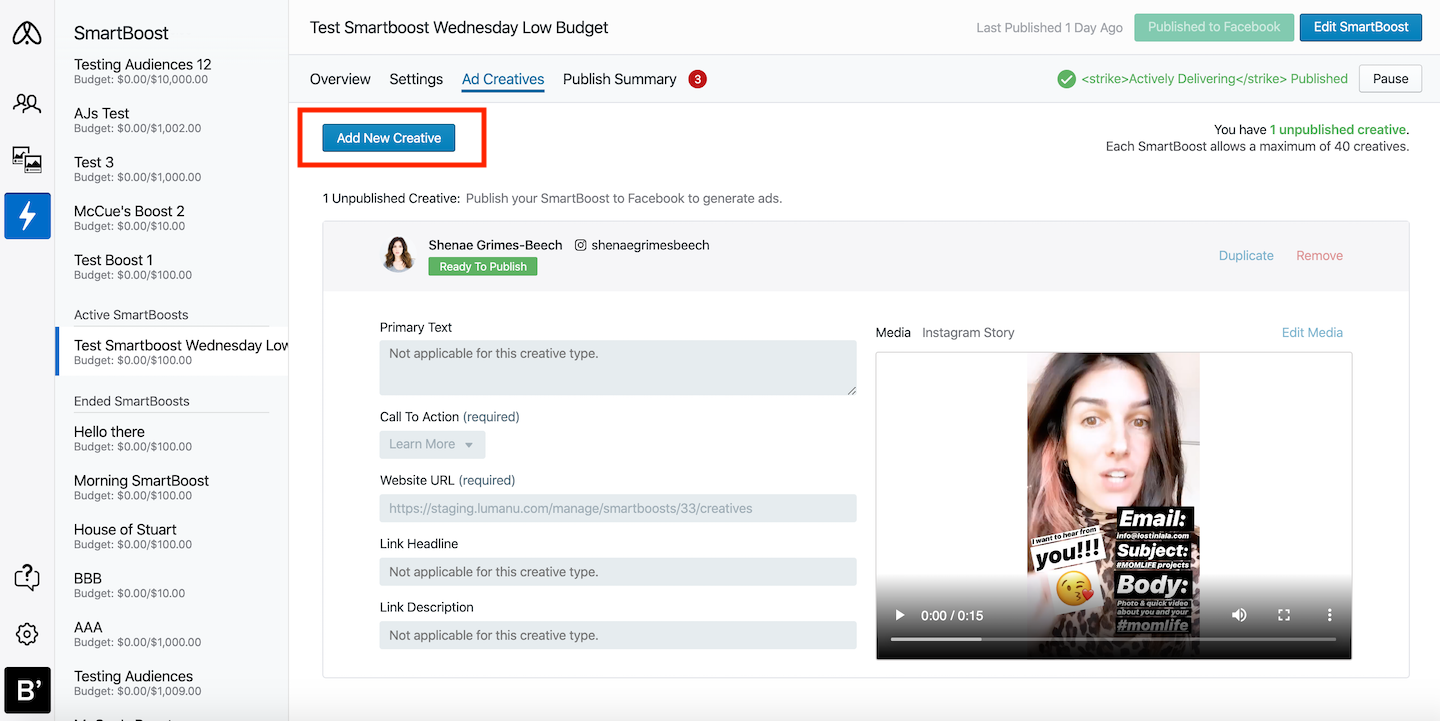Click the Primary Text textarea
The image size is (1440, 721).
618,368
